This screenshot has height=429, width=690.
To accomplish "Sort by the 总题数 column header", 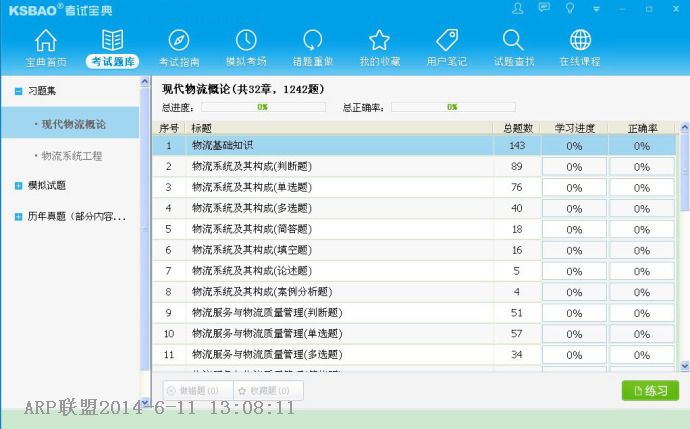I will point(517,128).
